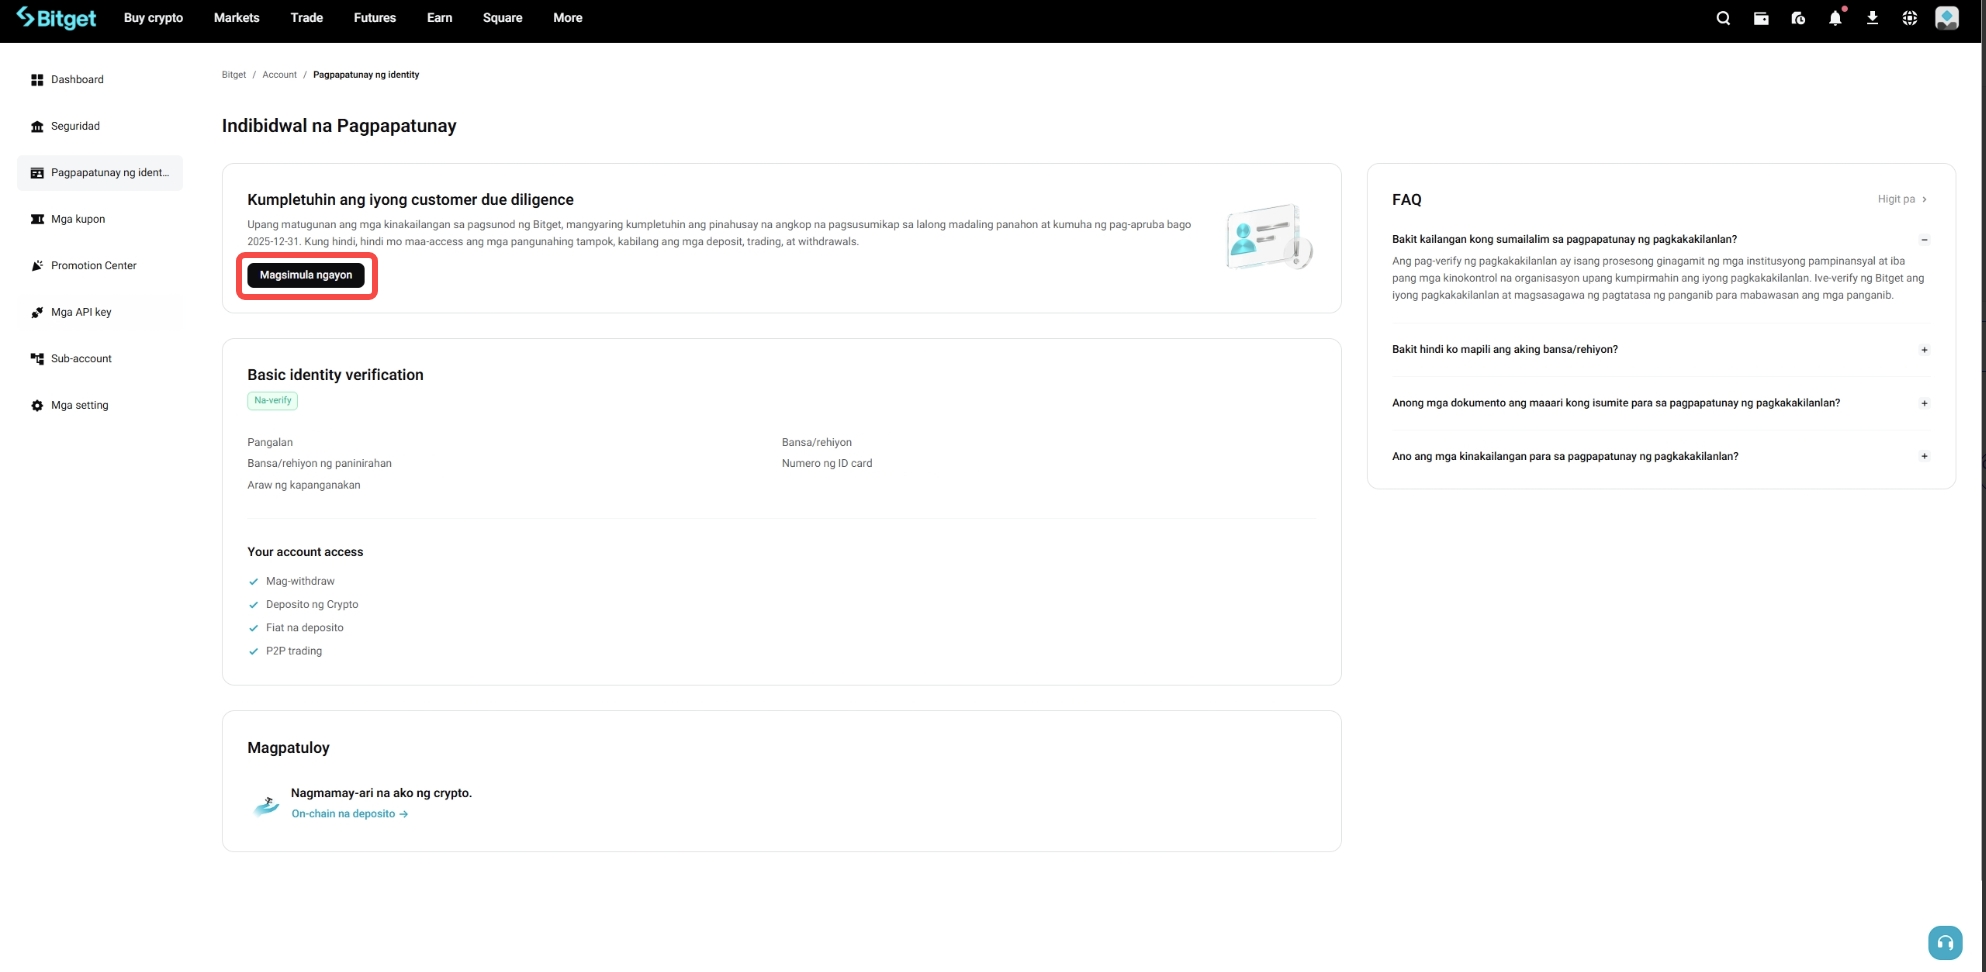Open the Account breadcrumb link
The width and height of the screenshot is (1986, 972).
pyautogui.click(x=279, y=74)
